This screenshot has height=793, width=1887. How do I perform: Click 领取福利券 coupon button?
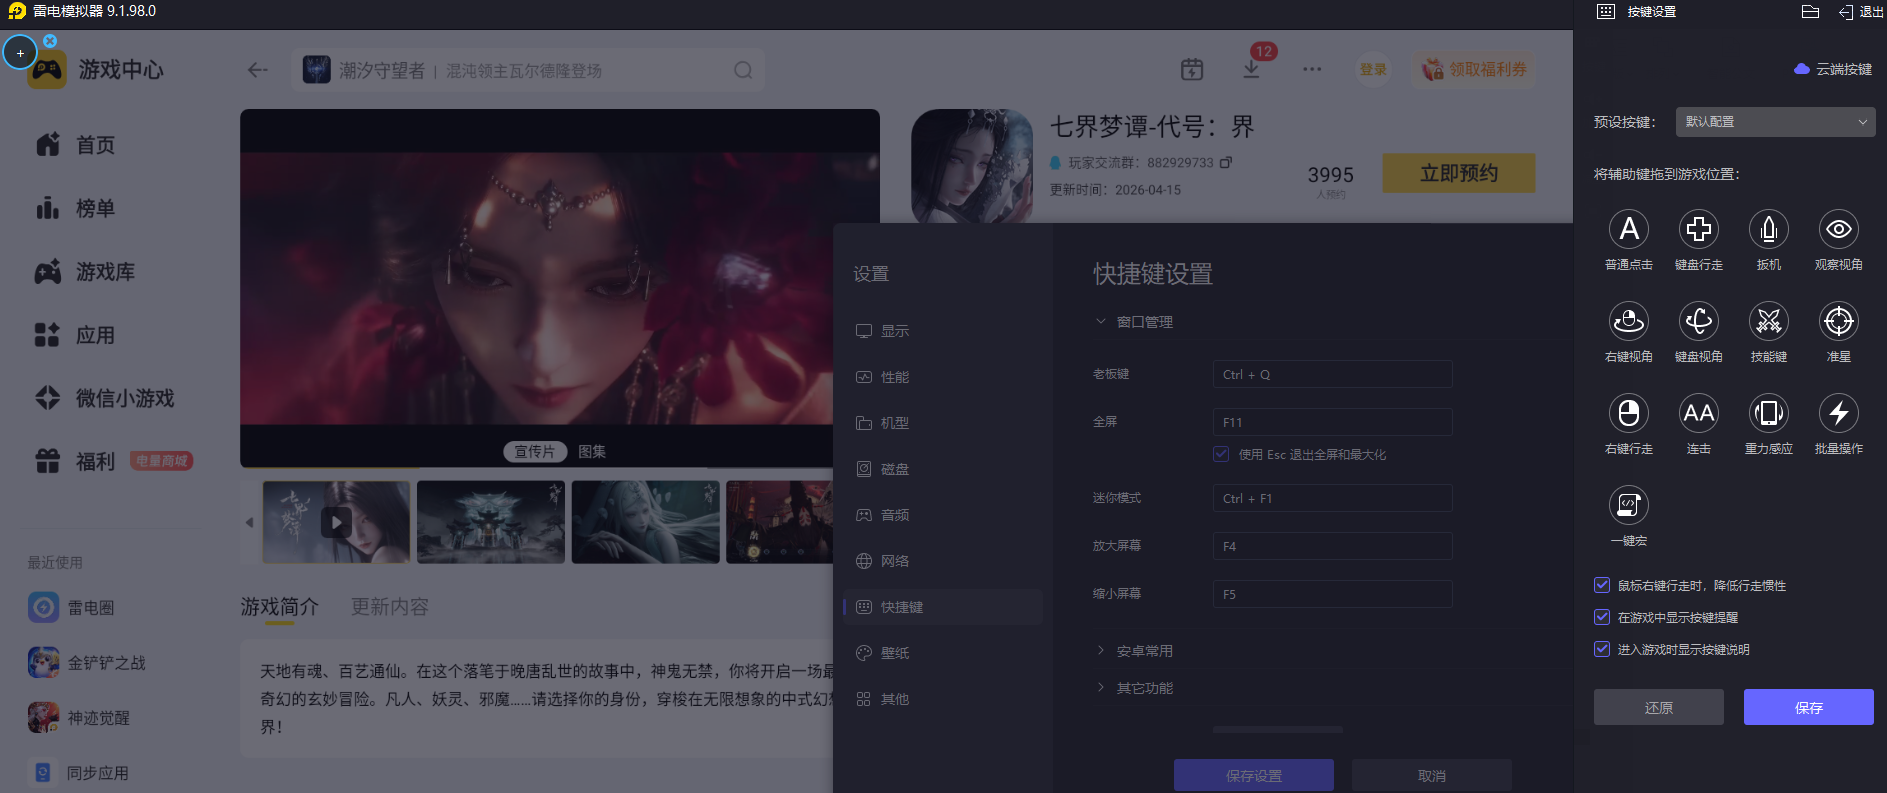click(1474, 69)
